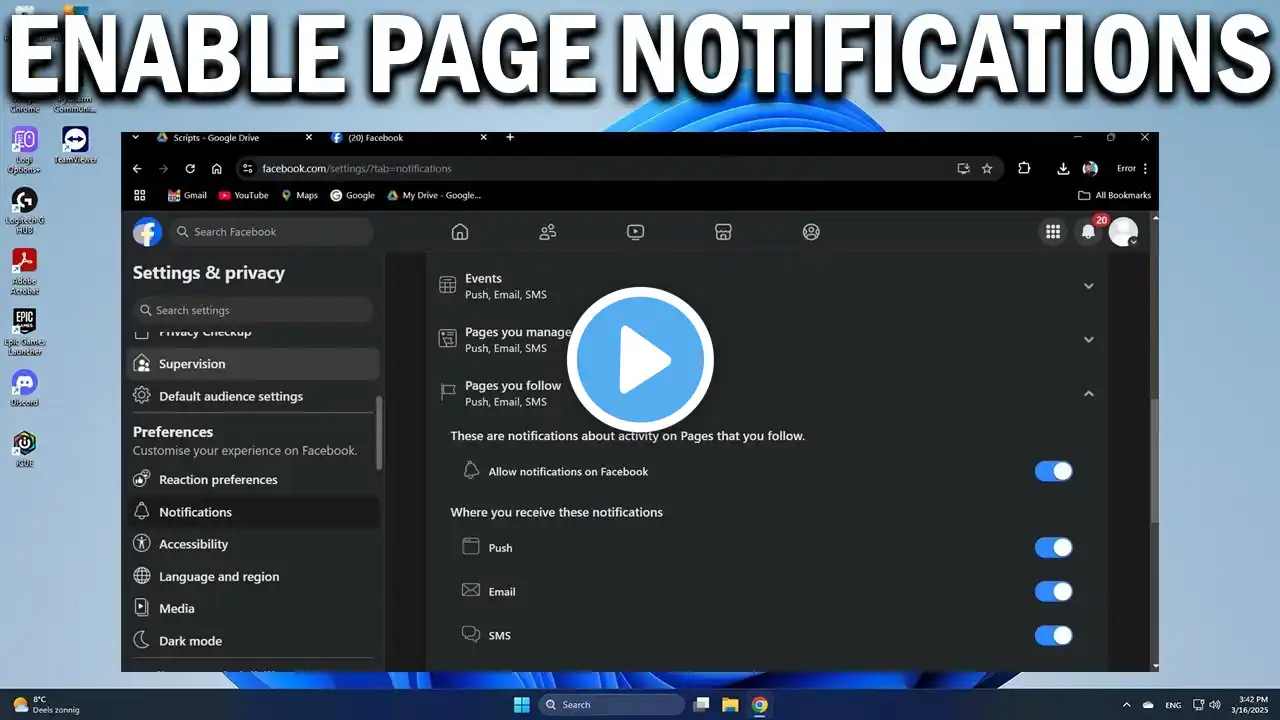
Task: Open Media settings in sidebar
Action: point(255,608)
